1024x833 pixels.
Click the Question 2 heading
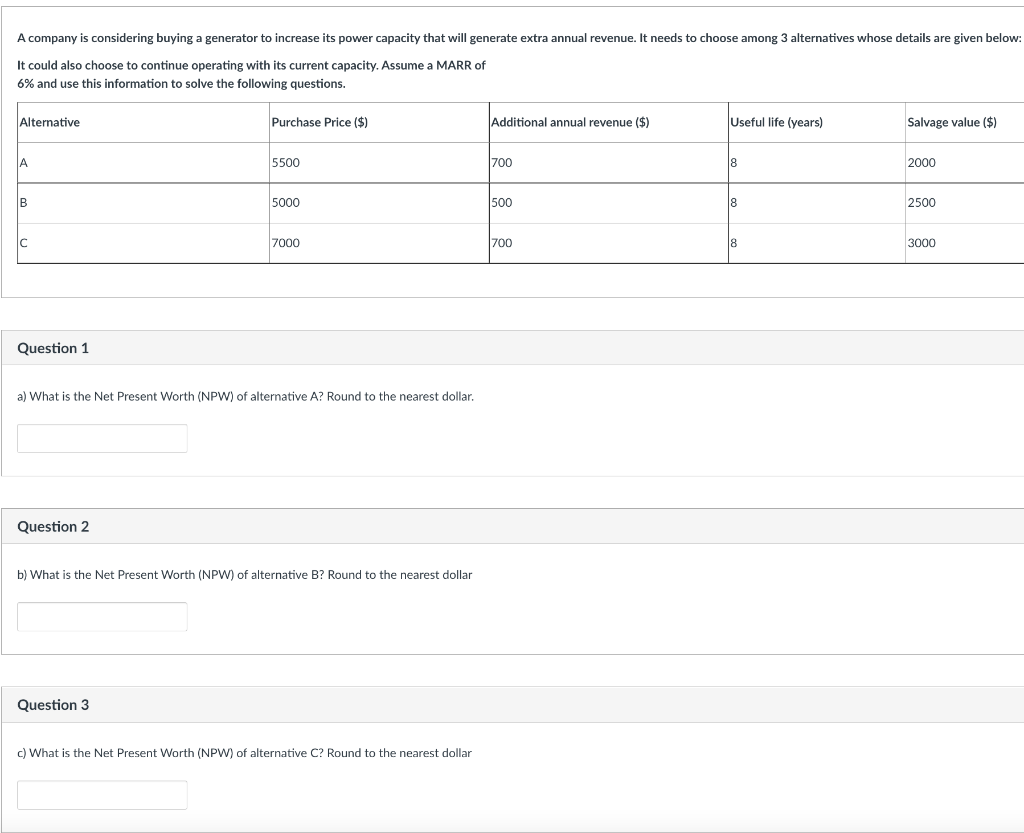[53, 526]
